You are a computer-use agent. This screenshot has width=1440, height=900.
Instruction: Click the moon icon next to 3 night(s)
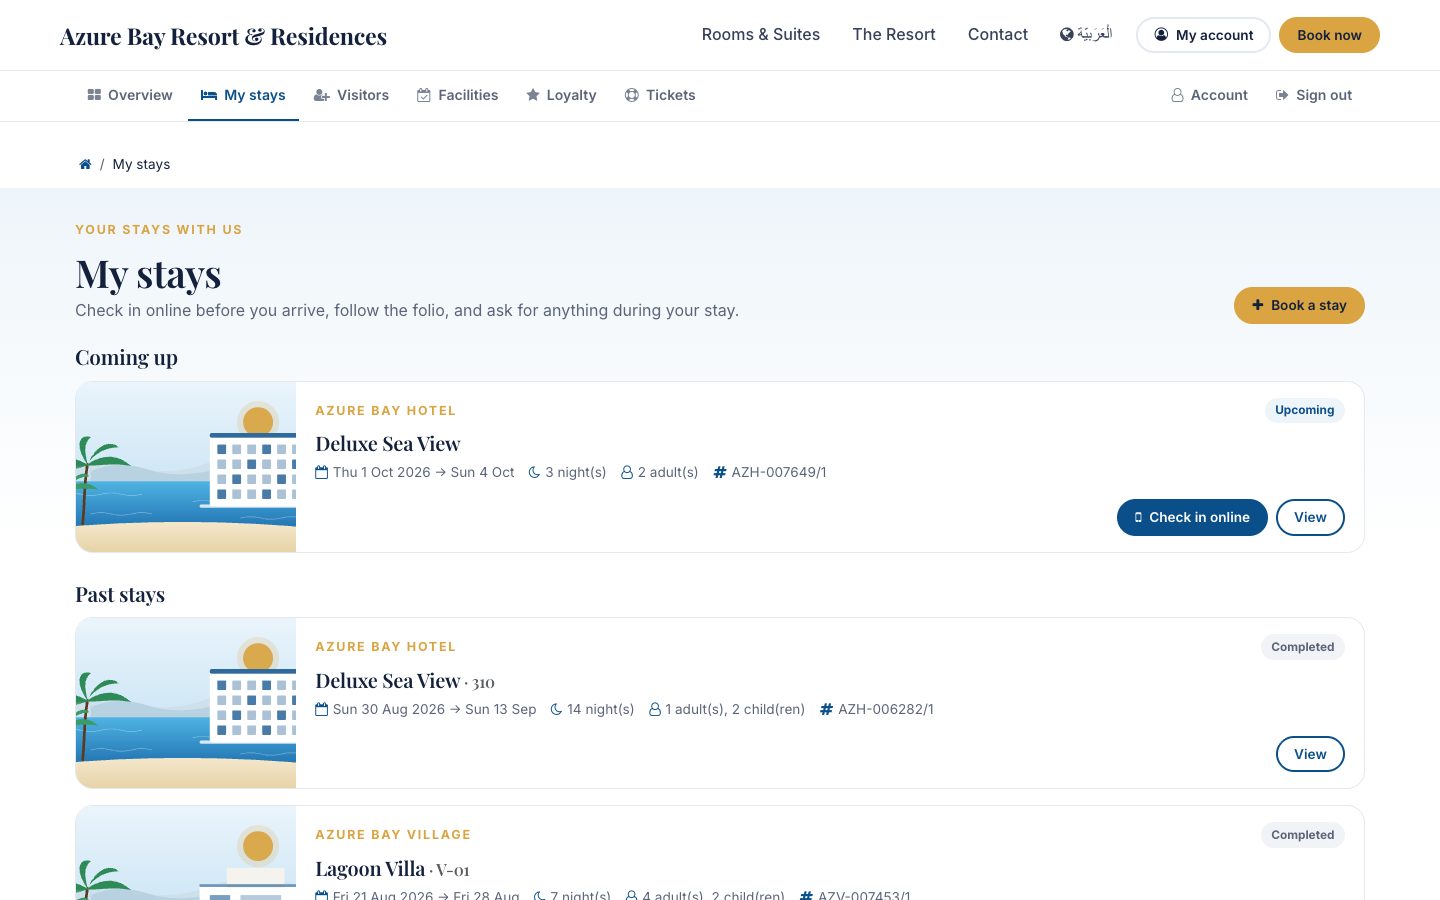pos(535,472)
